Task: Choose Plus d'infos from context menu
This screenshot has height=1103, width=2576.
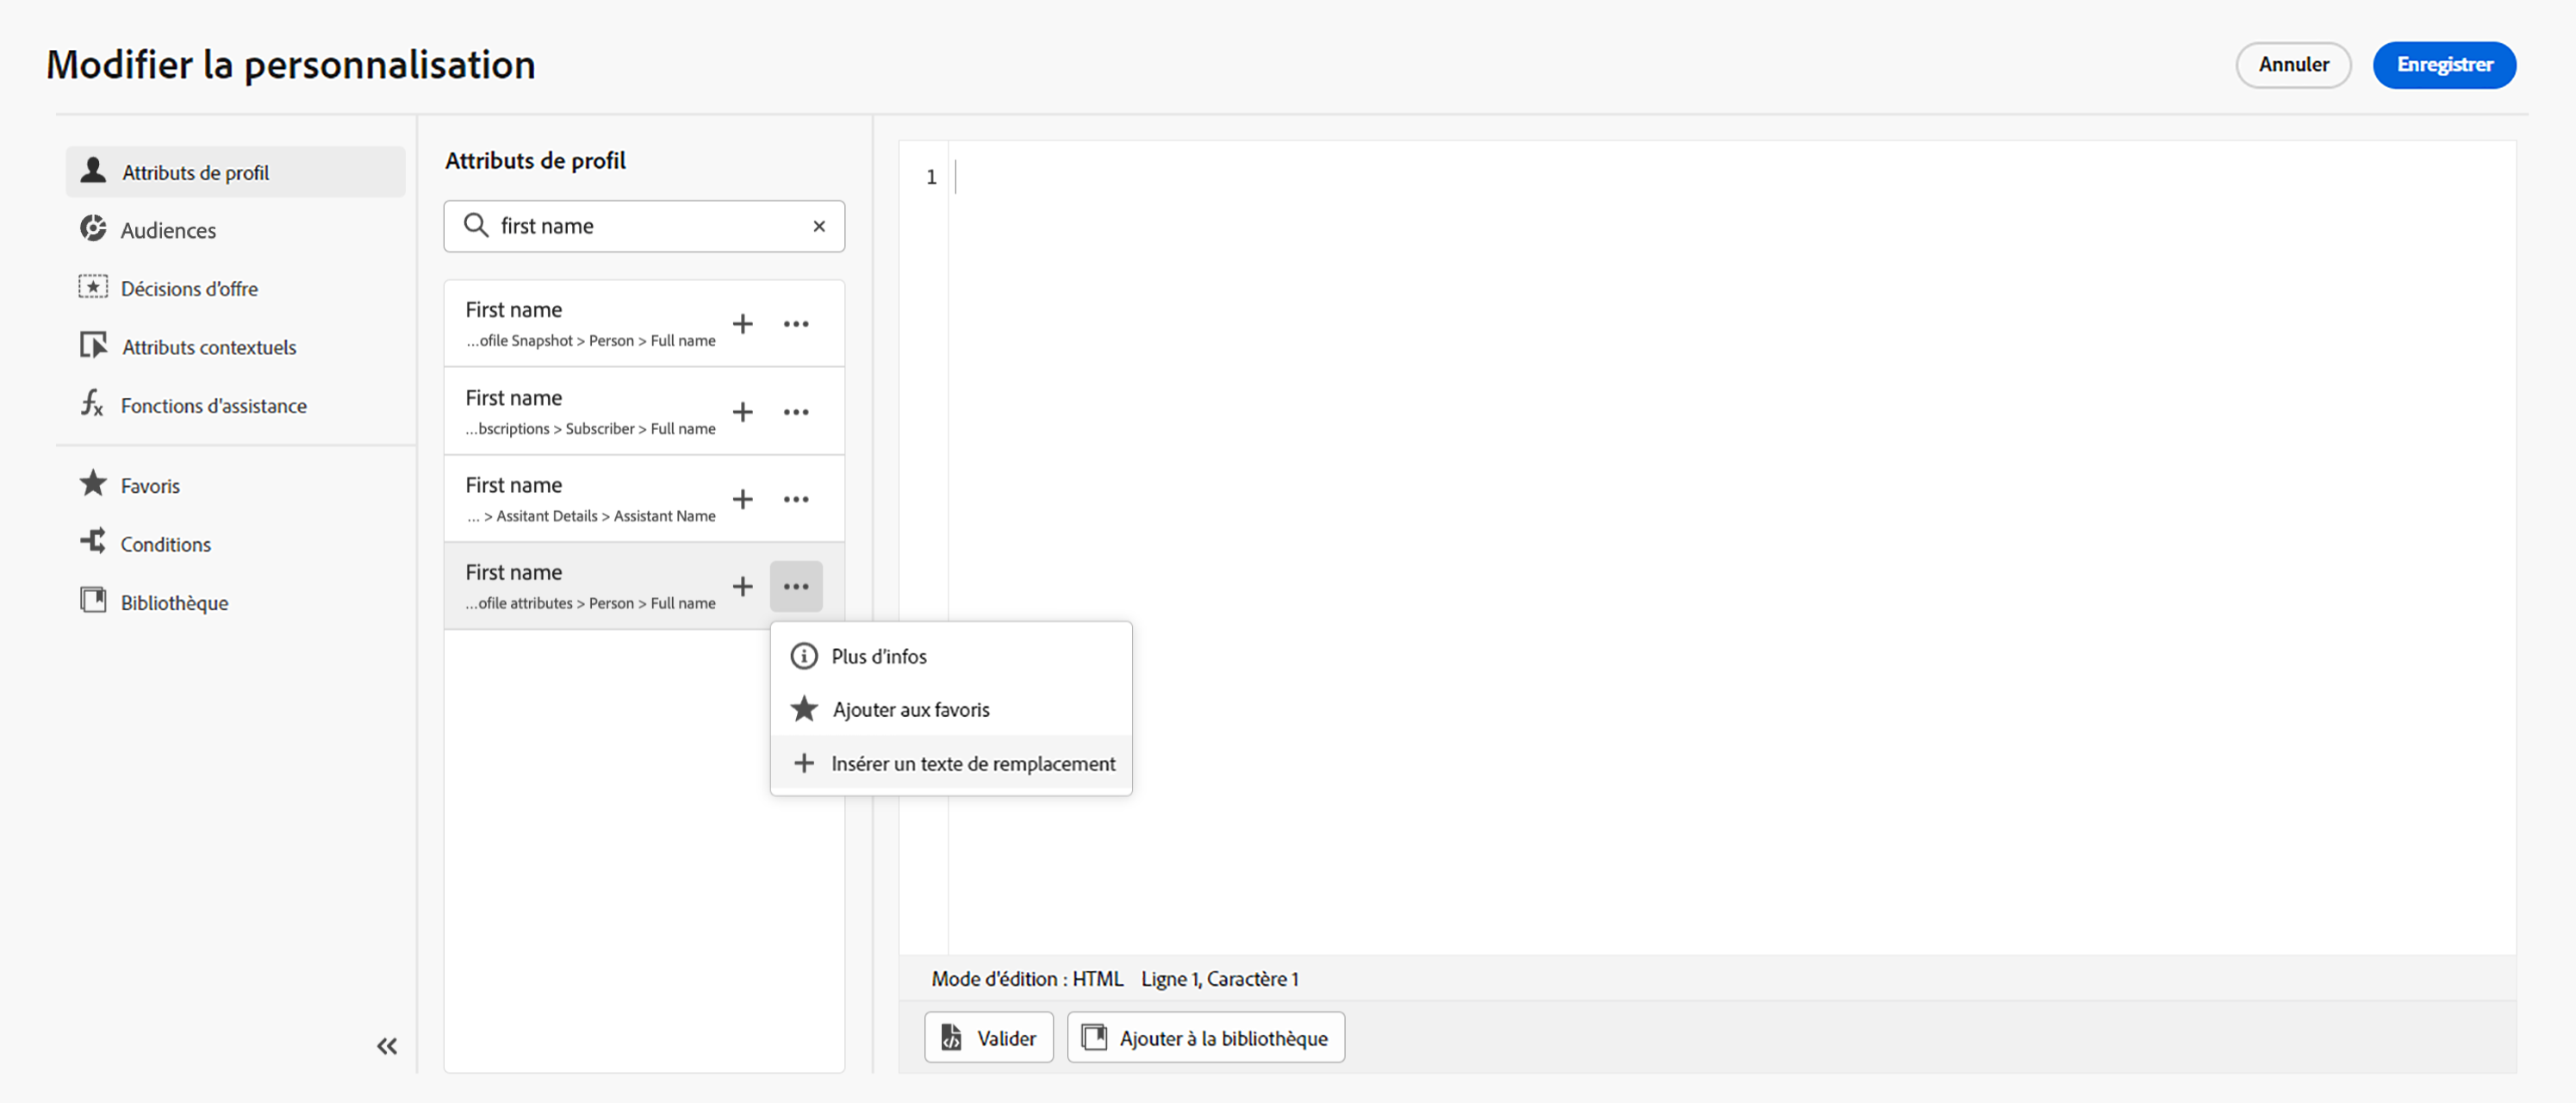Action: coord(878,656)
